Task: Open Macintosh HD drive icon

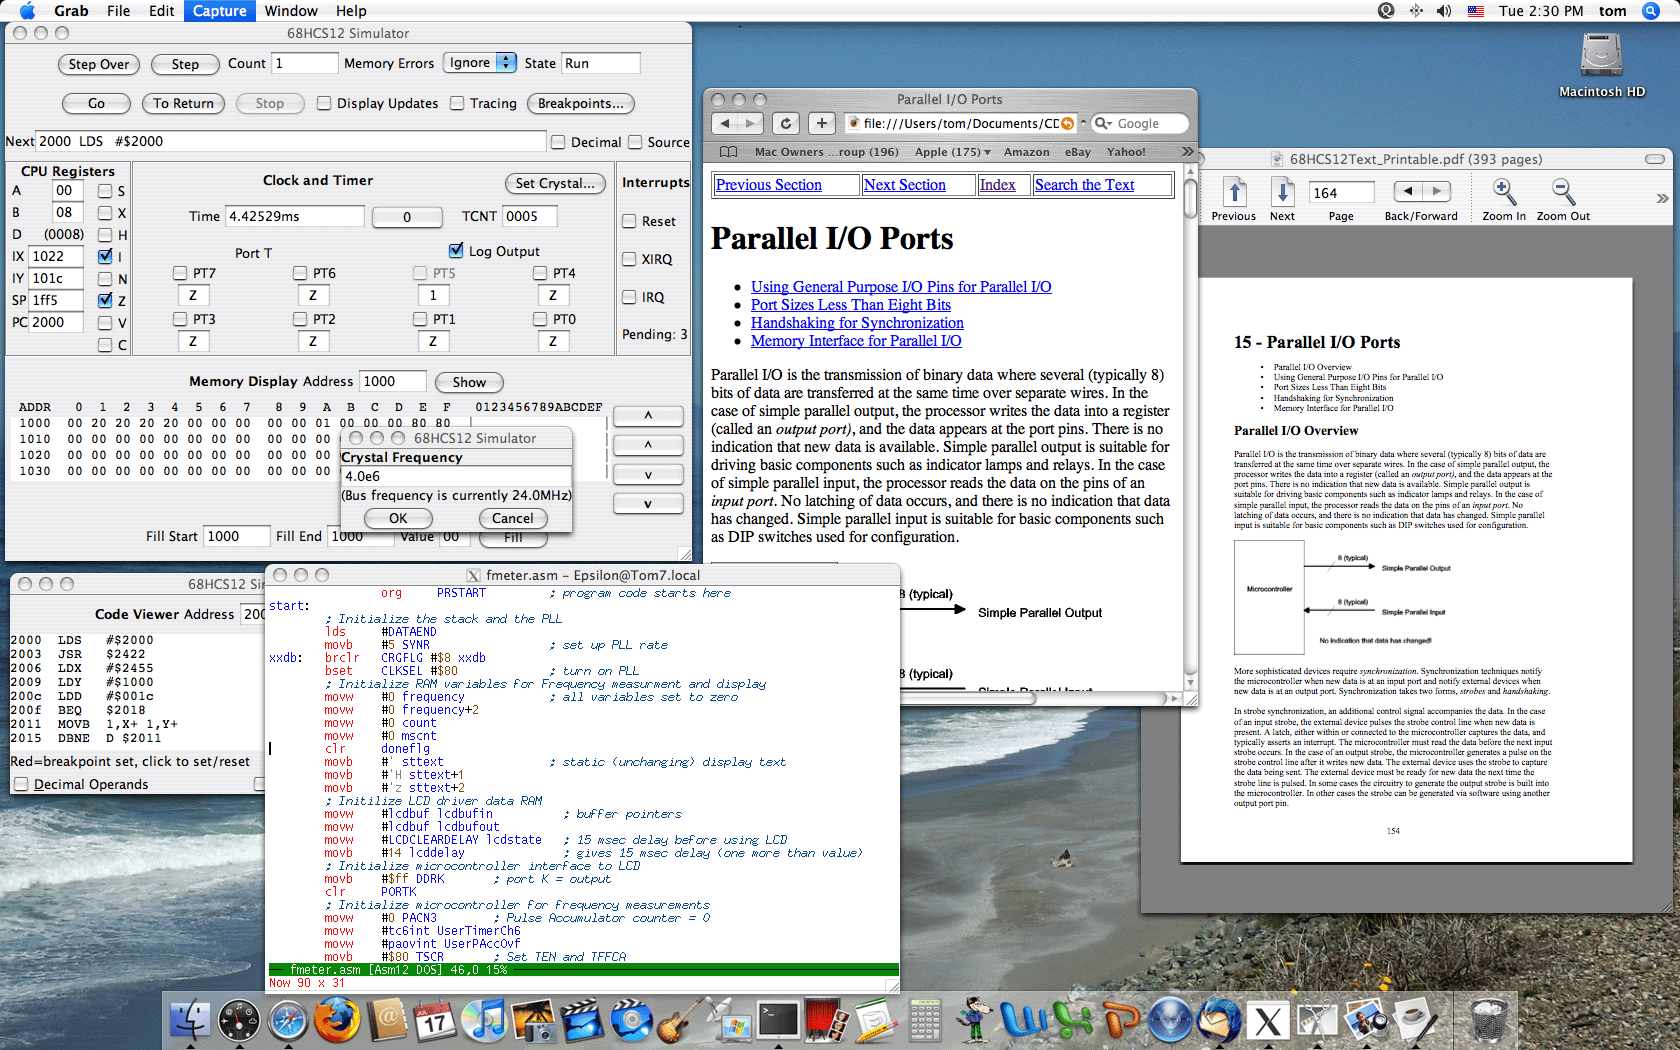Action: 1601,56
